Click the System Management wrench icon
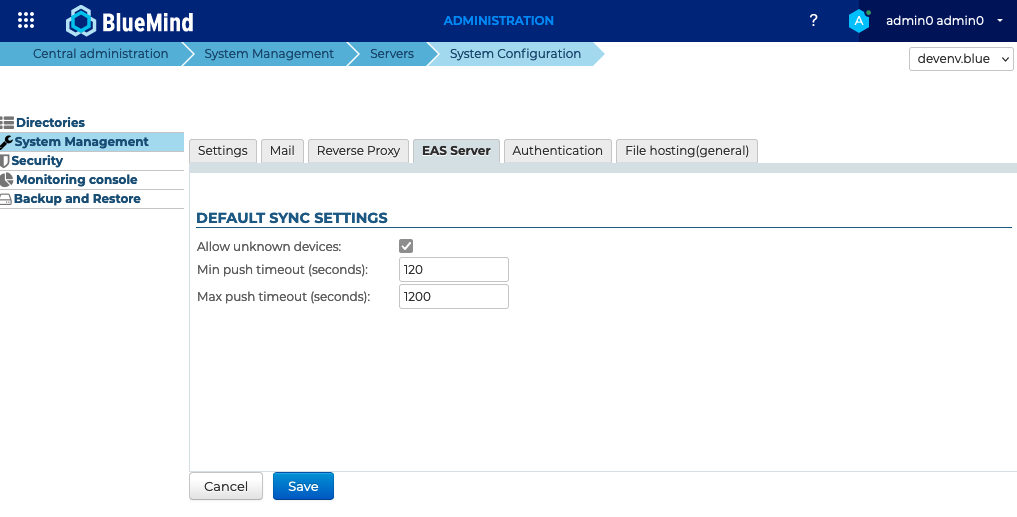The height and width of the screenshot is (517, 1017). click(7, 142)
